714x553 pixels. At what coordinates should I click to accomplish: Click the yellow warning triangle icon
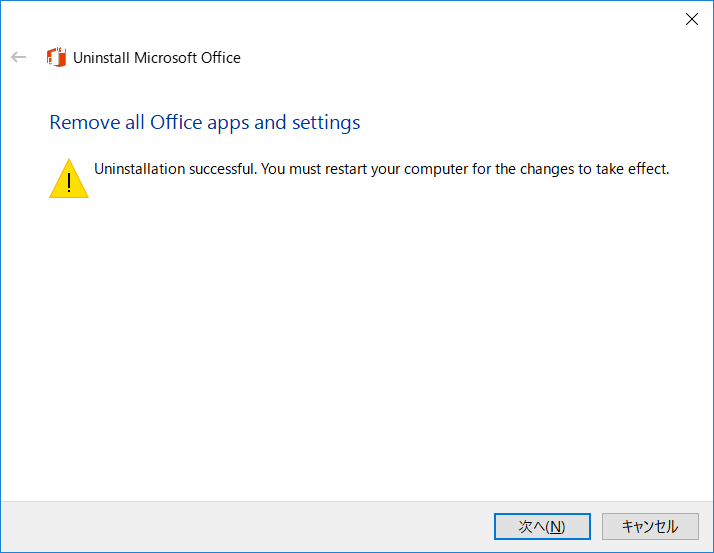pyautogui.click(x=69, y=179)
